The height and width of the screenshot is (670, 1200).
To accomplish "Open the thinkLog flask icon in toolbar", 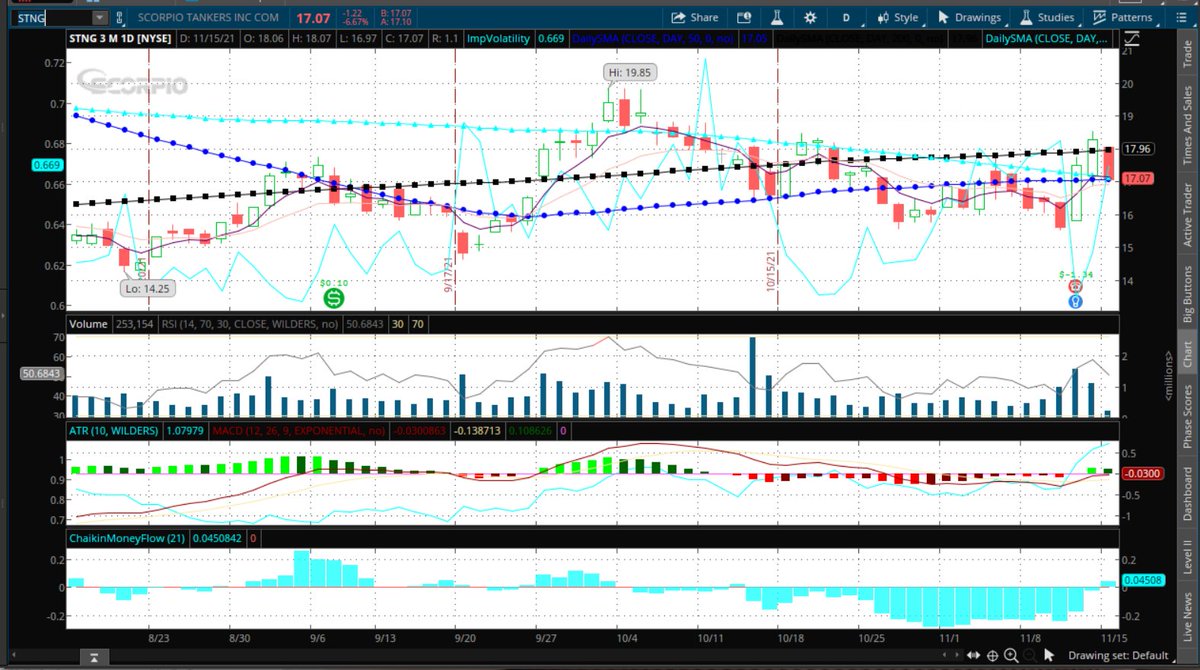I will [x=775, y=17].
